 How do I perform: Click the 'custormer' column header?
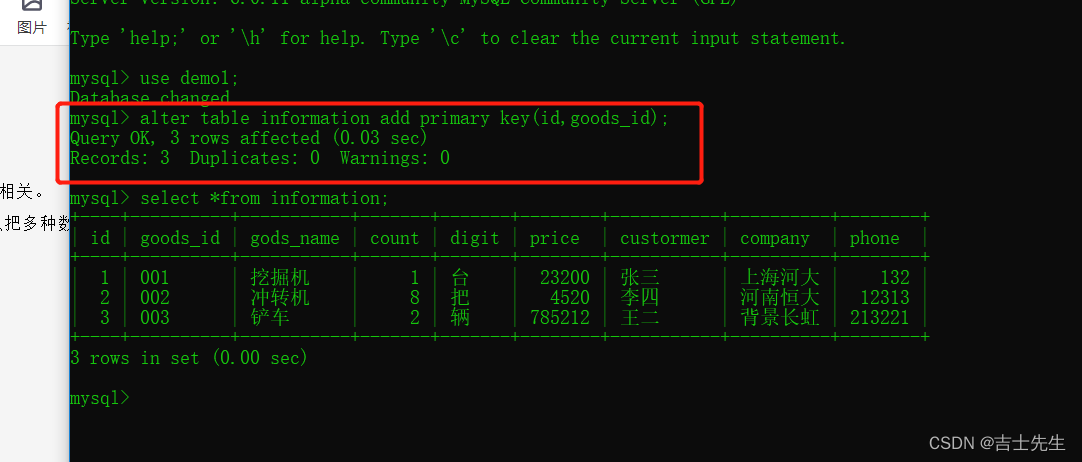[665, 239]
